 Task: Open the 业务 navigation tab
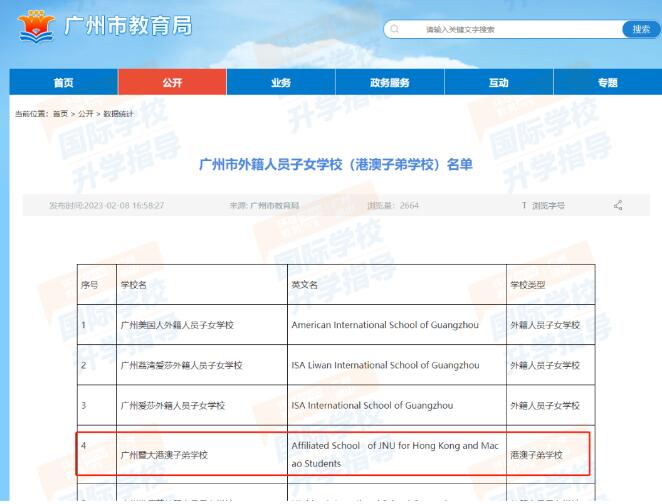281,82
